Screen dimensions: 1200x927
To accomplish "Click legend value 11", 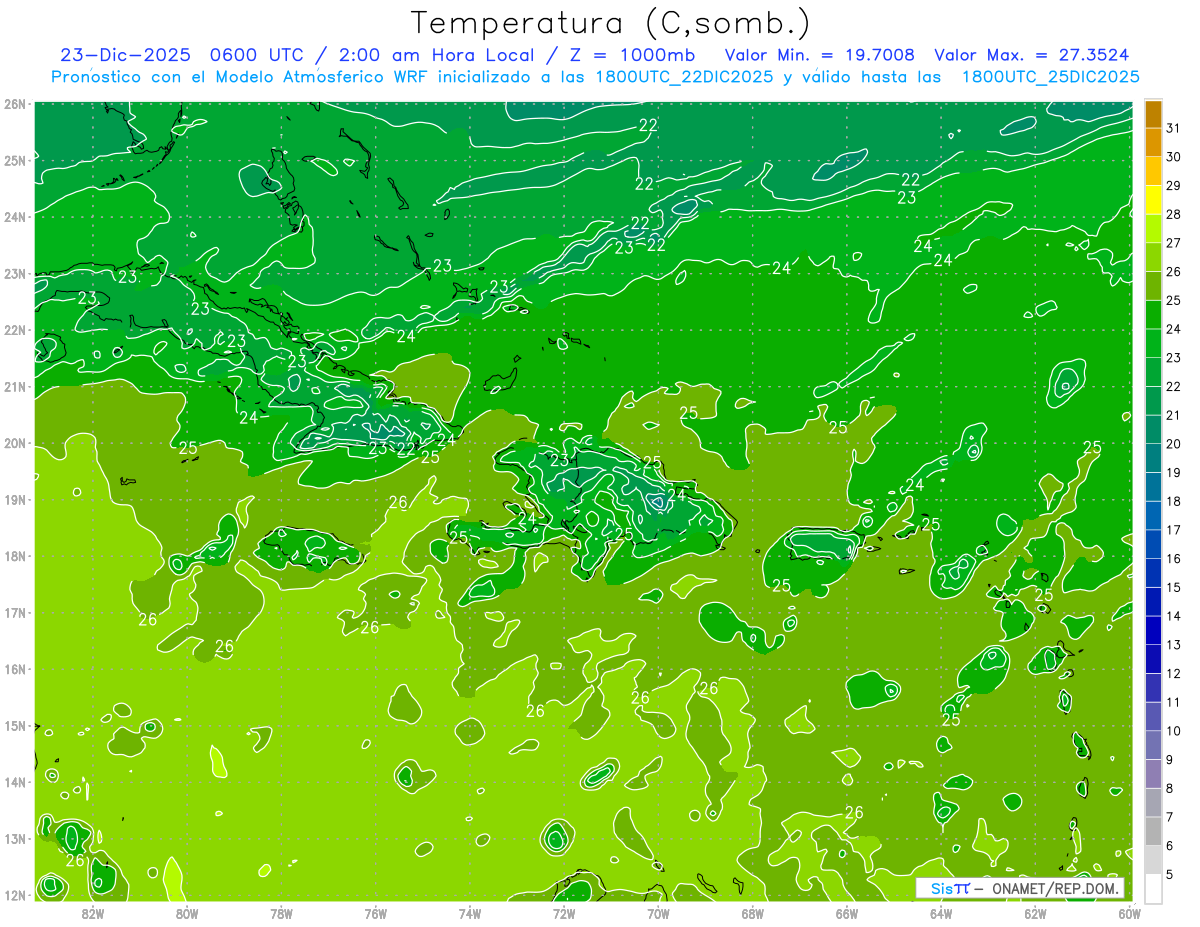I will click(x=1173, y=702).
